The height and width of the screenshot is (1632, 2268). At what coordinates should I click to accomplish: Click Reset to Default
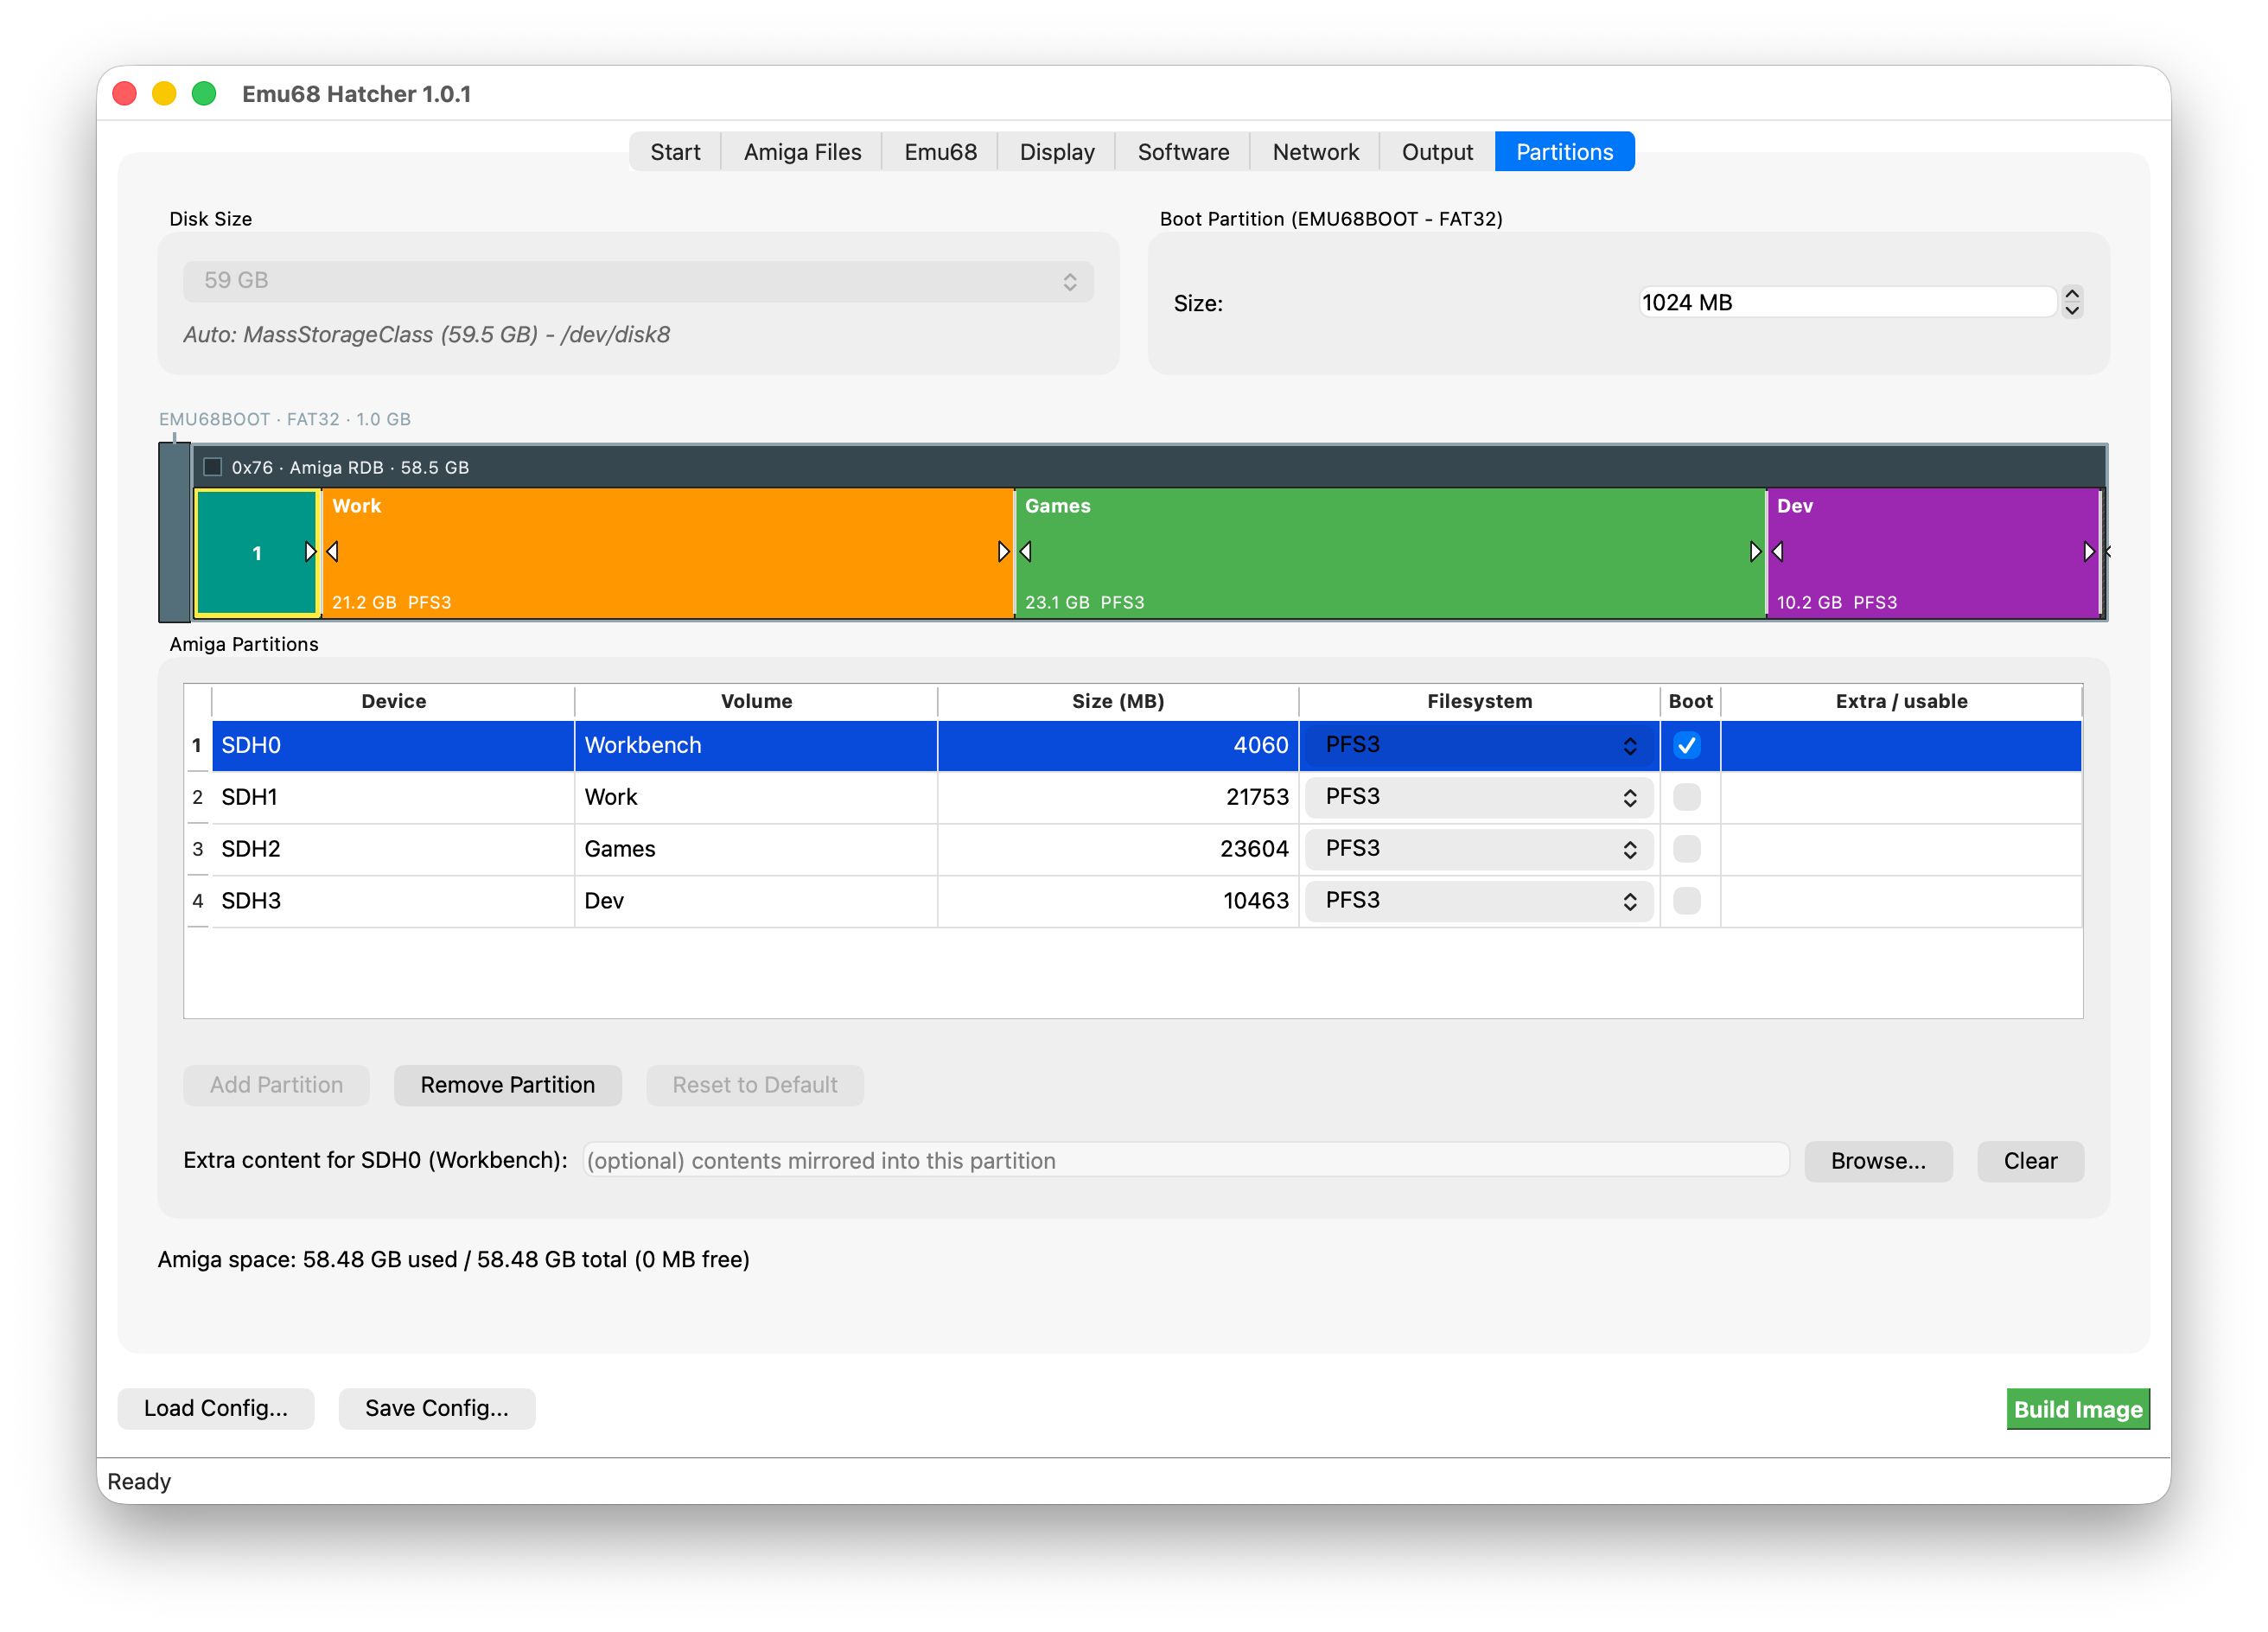pos(755,1085)
